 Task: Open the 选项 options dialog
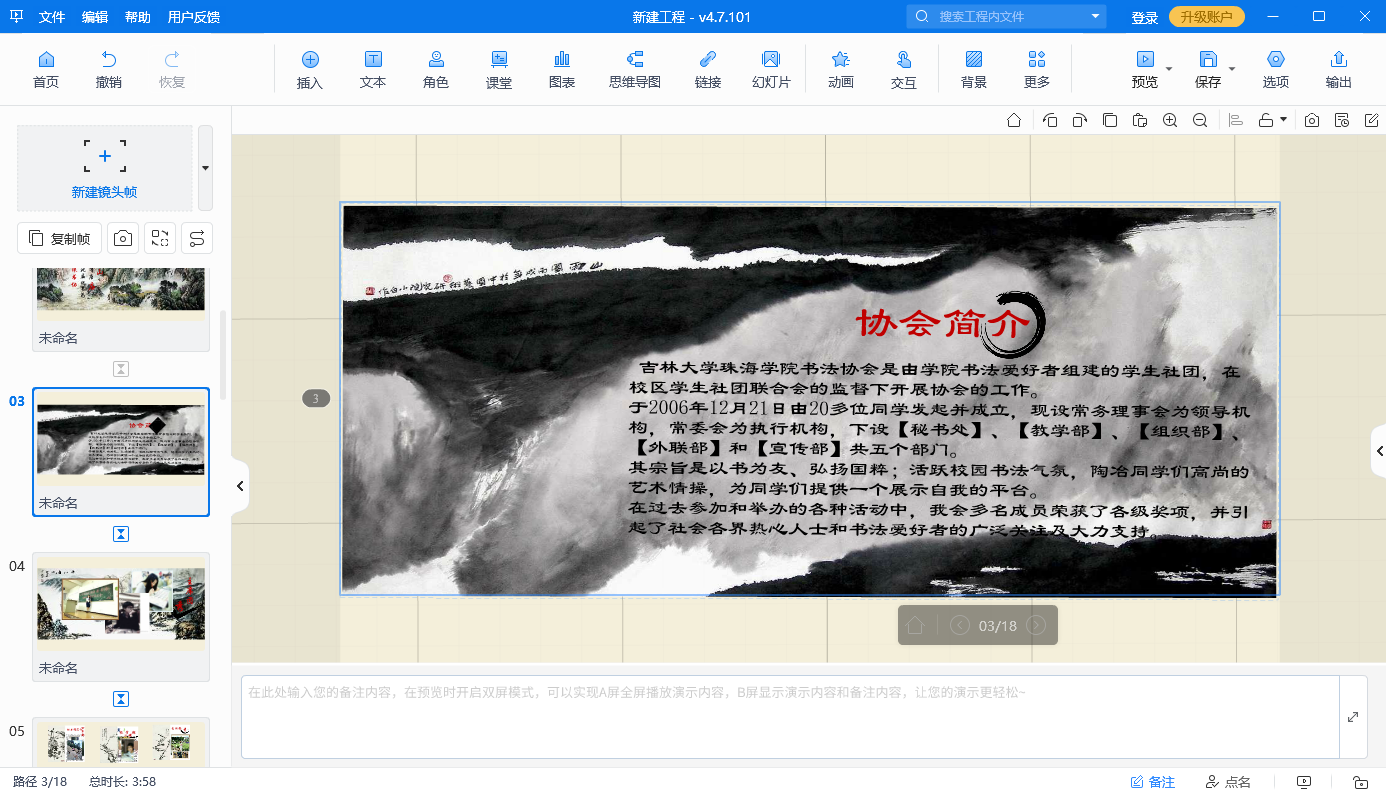coord(1276,70)
